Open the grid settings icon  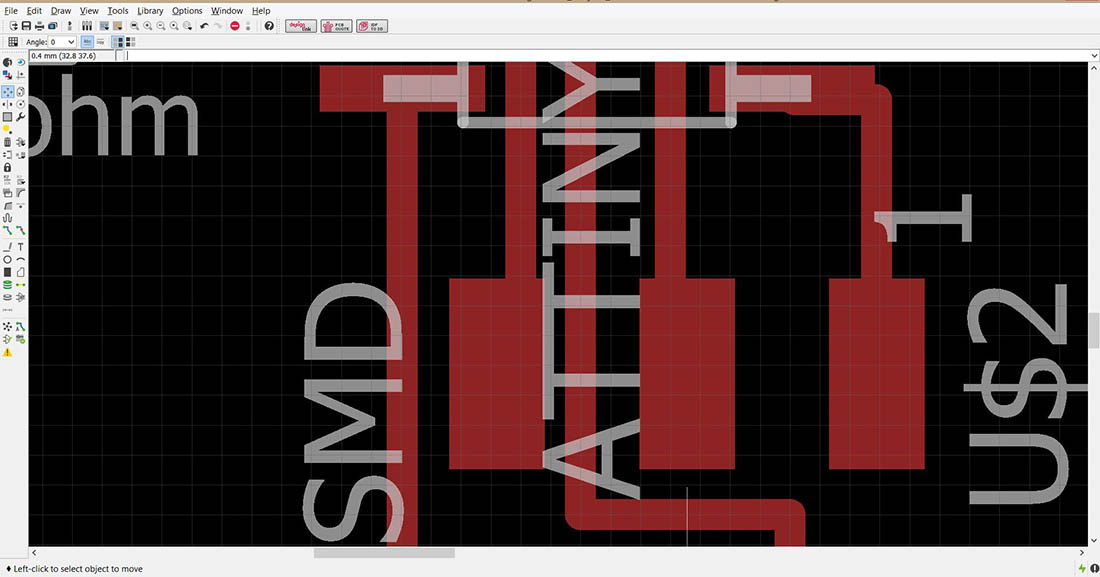[13, 41]
